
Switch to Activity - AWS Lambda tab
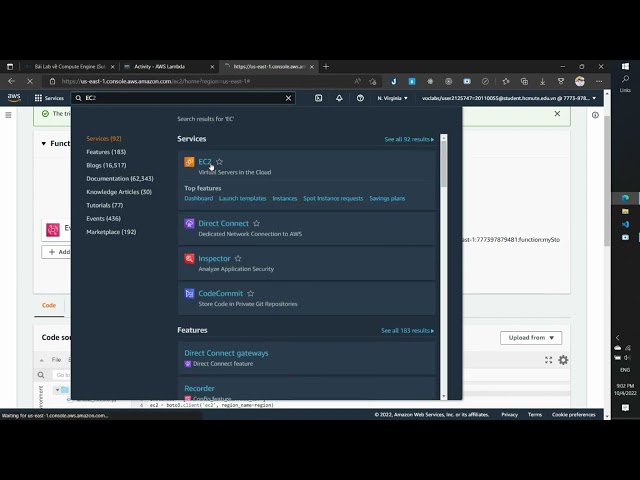(x=169, y=67)
